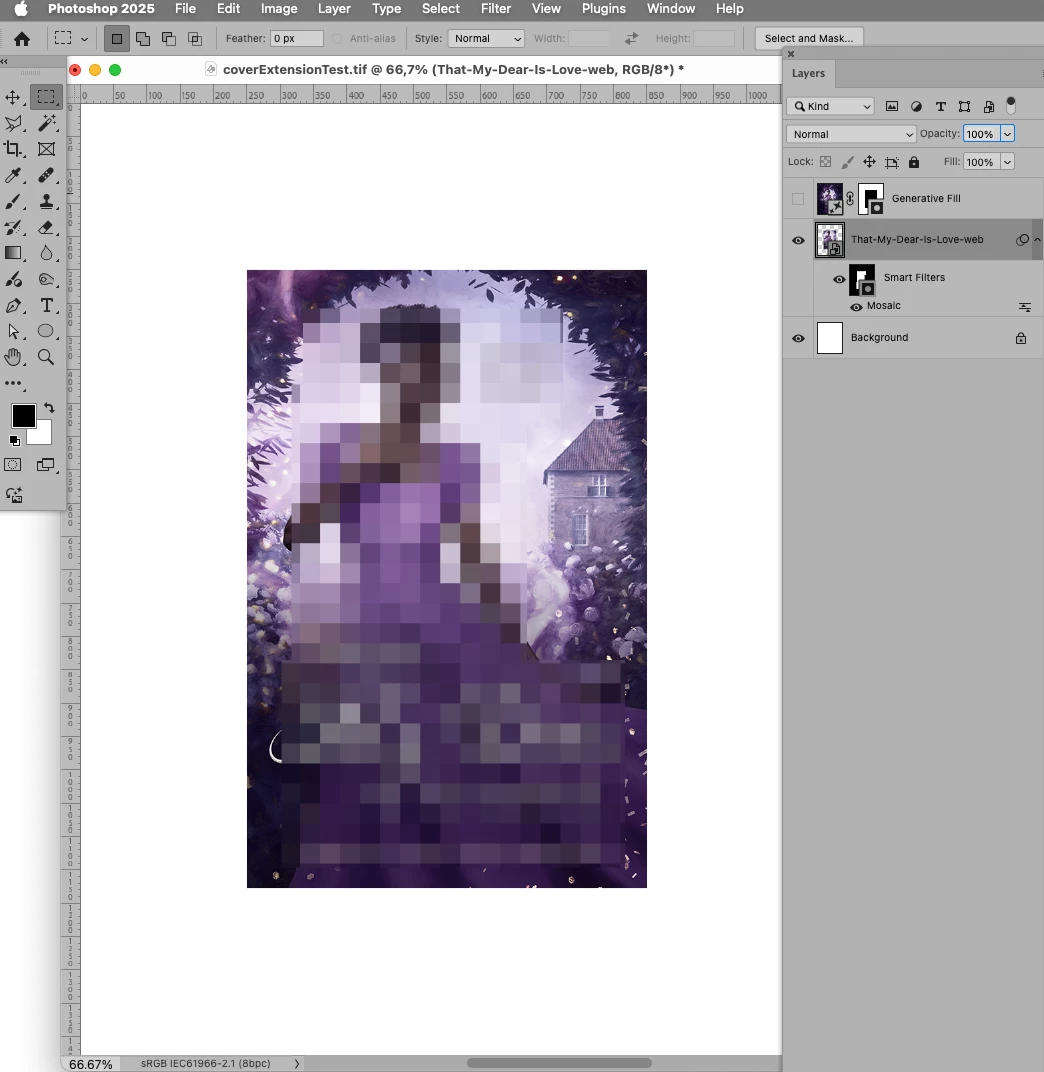Open the Layer menu
Screen dimensions: 1044x1072
coord(334,9)
